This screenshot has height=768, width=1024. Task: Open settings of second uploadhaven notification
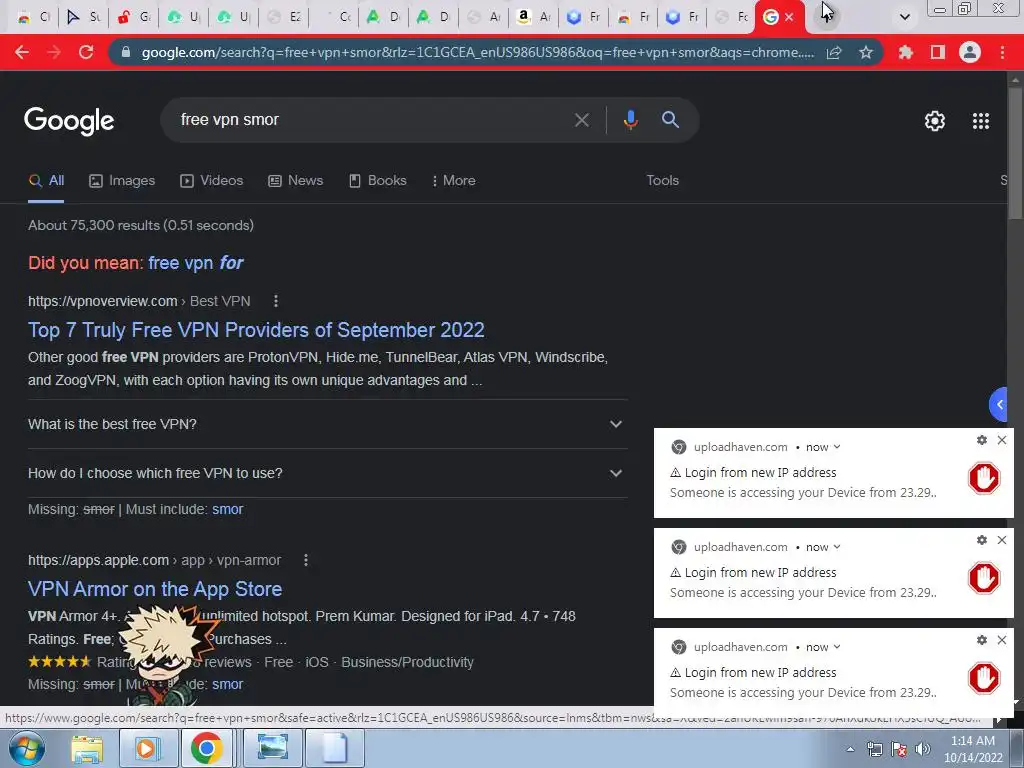click(982, 540)
